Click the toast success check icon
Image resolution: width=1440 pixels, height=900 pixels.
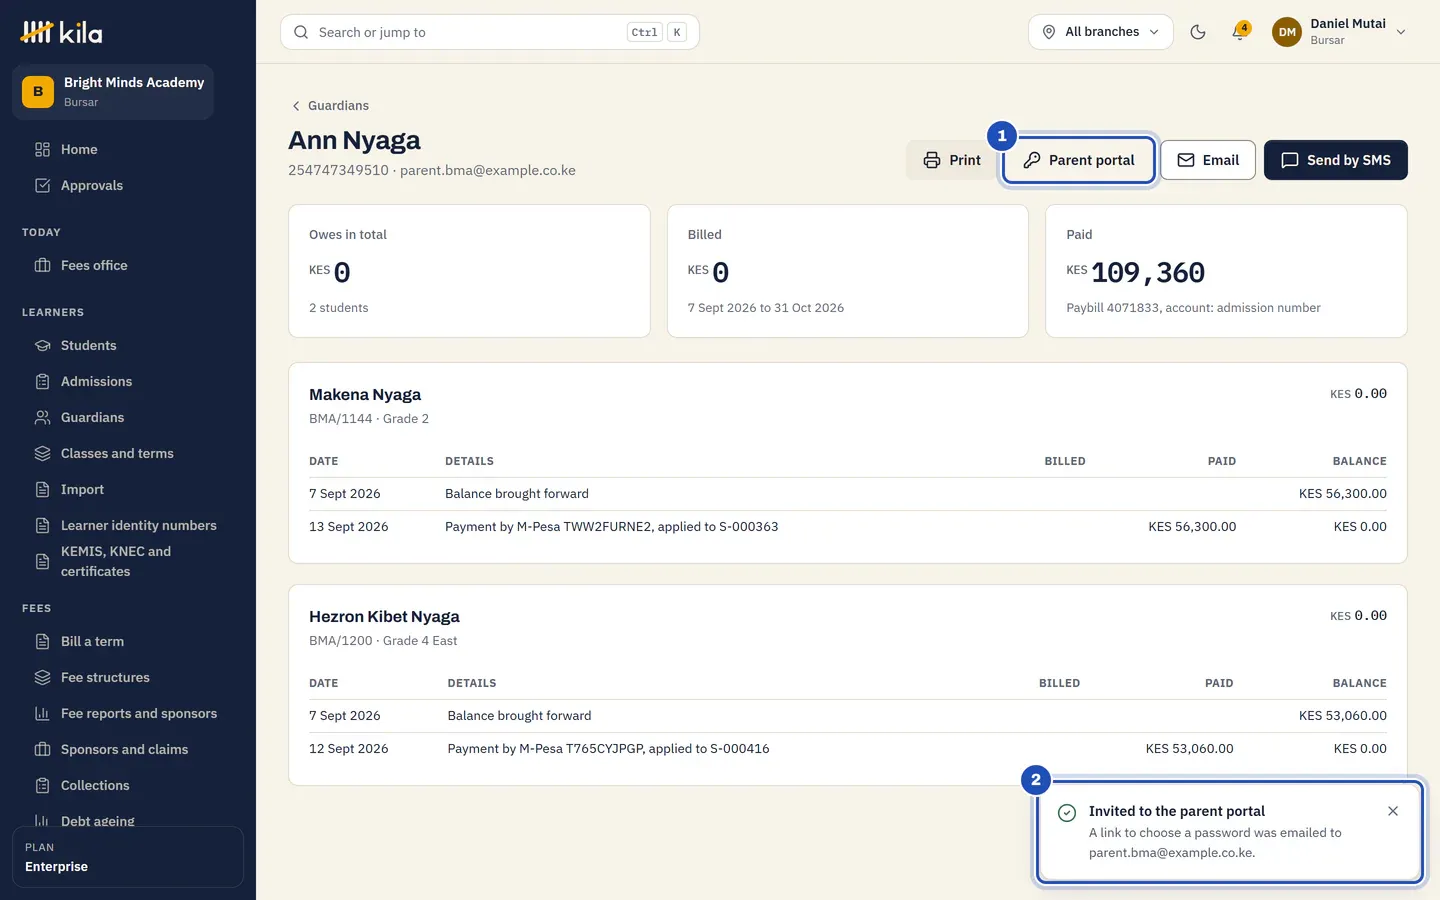point(1067,813)
